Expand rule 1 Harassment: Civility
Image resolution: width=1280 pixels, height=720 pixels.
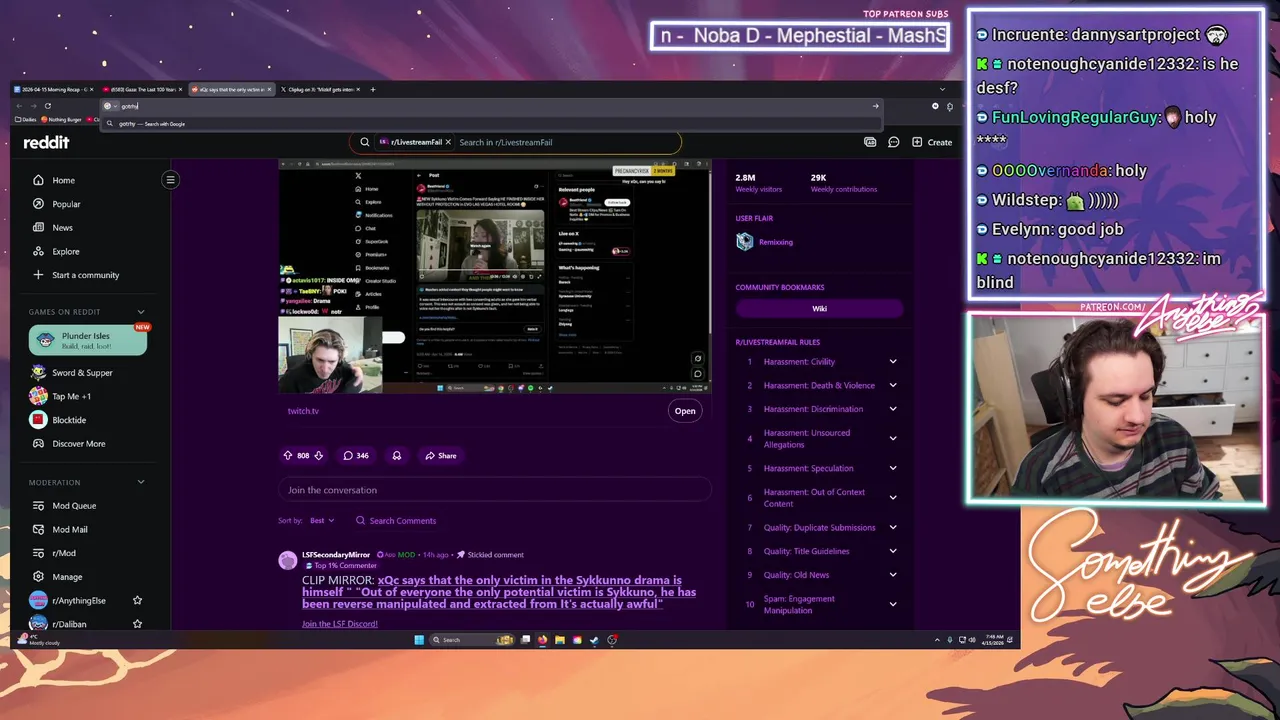(893, 362)
